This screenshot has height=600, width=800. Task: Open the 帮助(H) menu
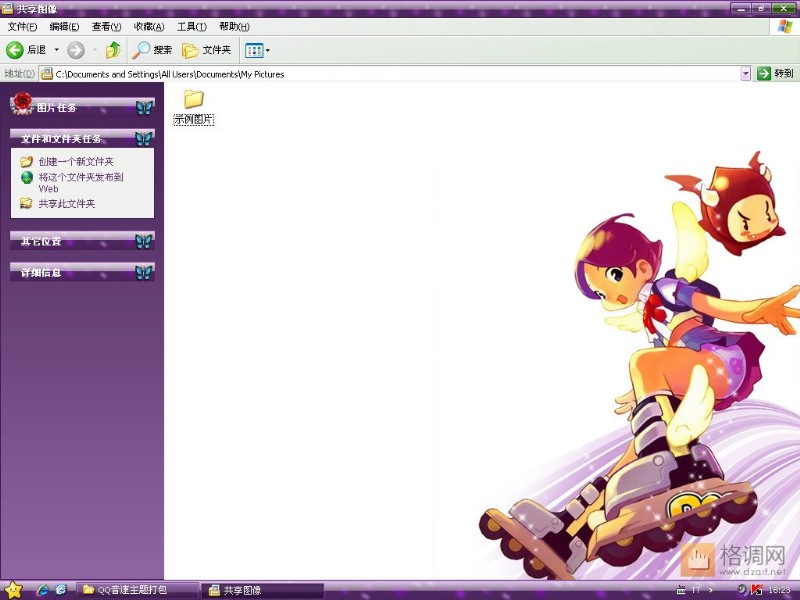tap(234, 27)
